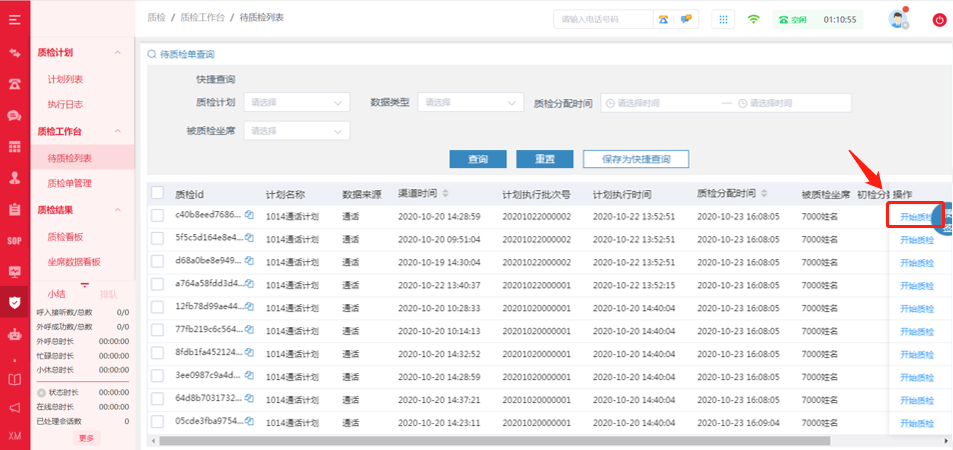This screenshot has width=953, height=450.
Task: Tick the select-all checkbox in table header
Action: coord(157,193)
